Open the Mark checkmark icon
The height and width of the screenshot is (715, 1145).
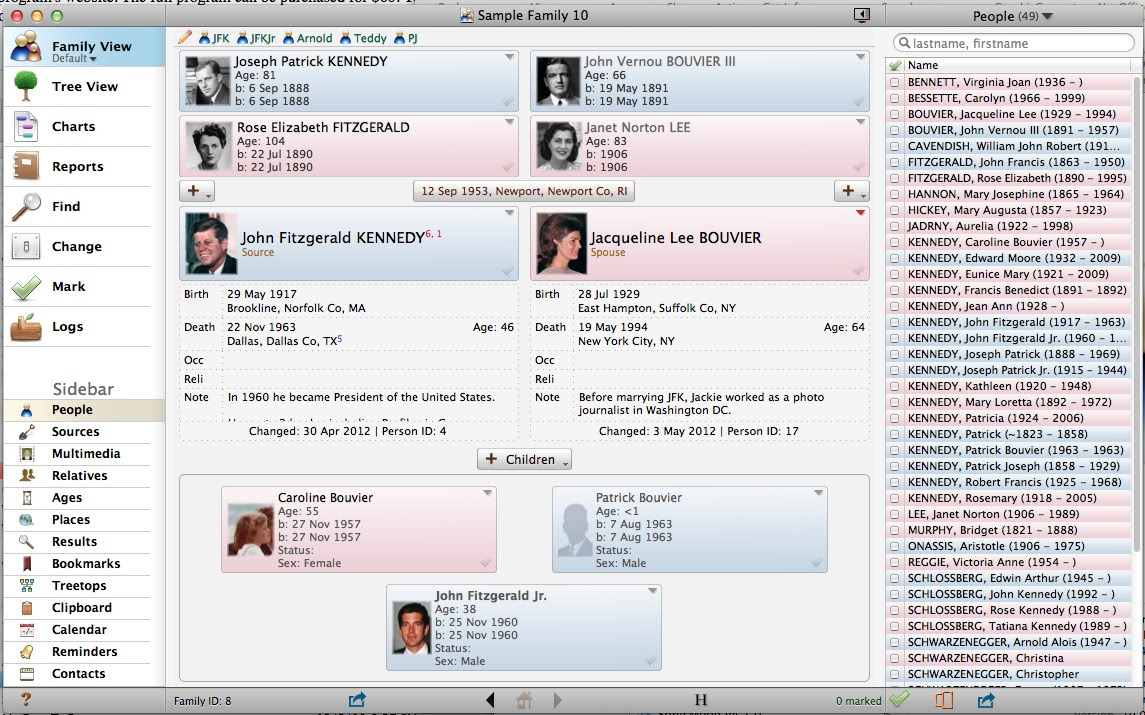(26, 287)
